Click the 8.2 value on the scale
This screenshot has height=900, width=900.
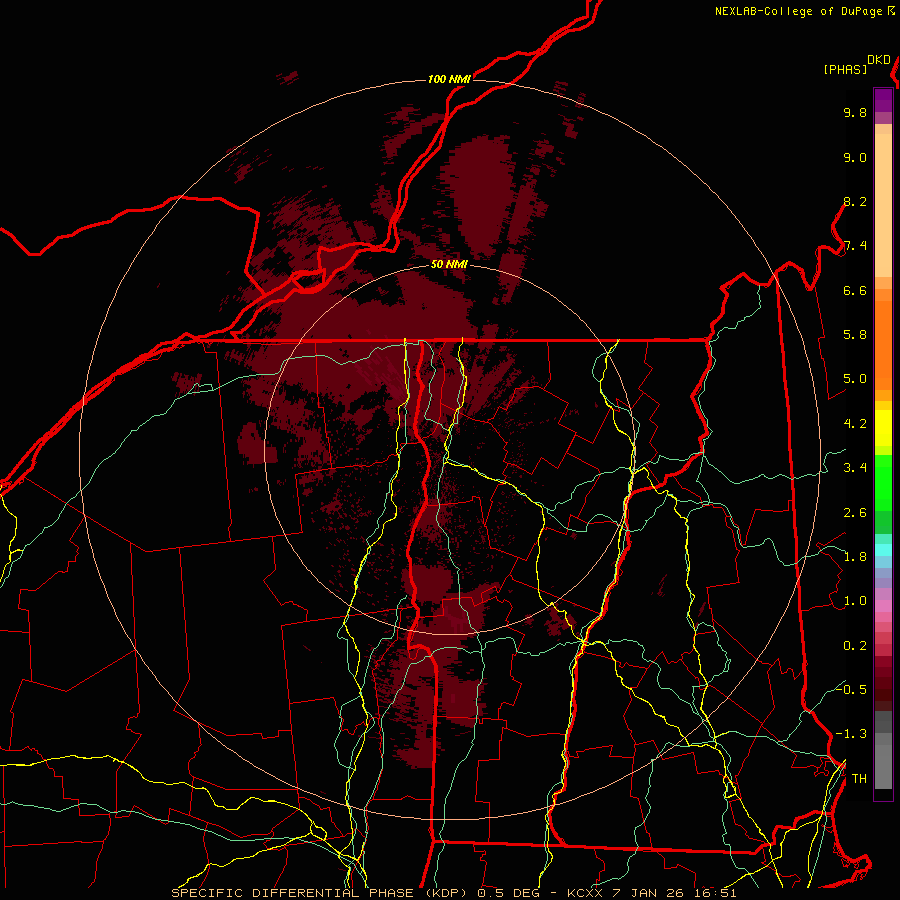855,201
